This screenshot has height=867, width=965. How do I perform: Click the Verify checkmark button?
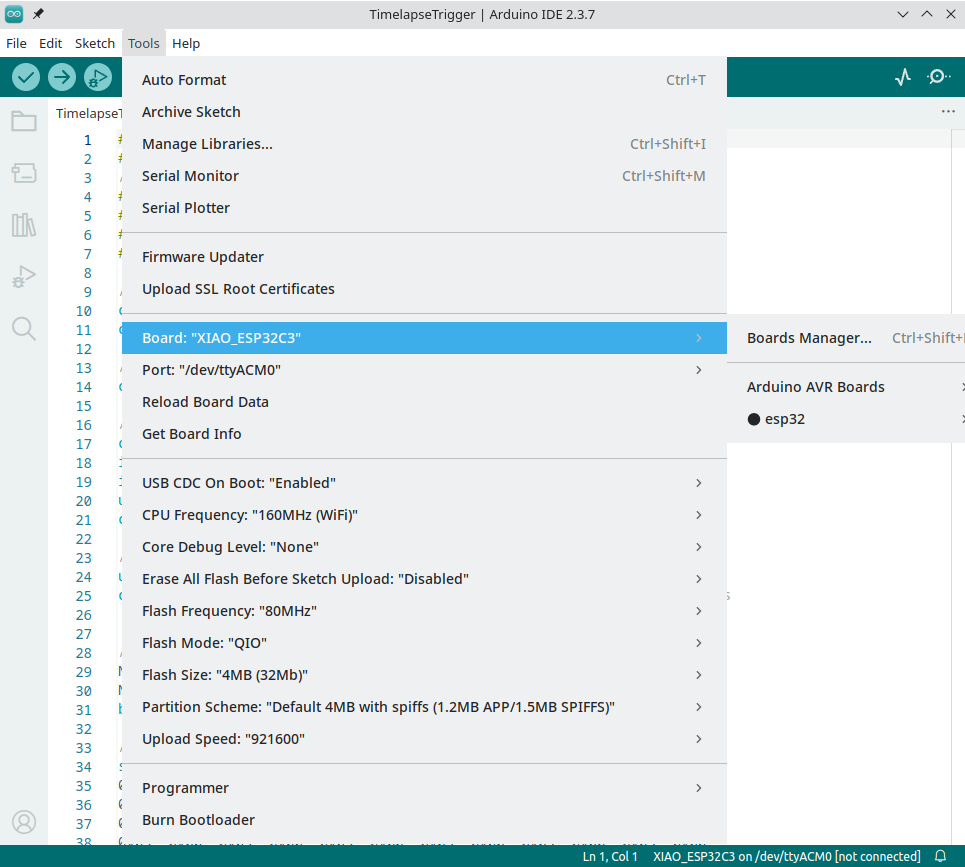26,78
